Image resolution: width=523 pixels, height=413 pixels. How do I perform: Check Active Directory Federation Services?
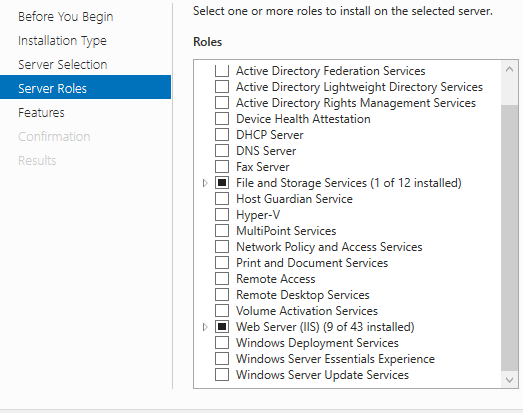(222, 71)
